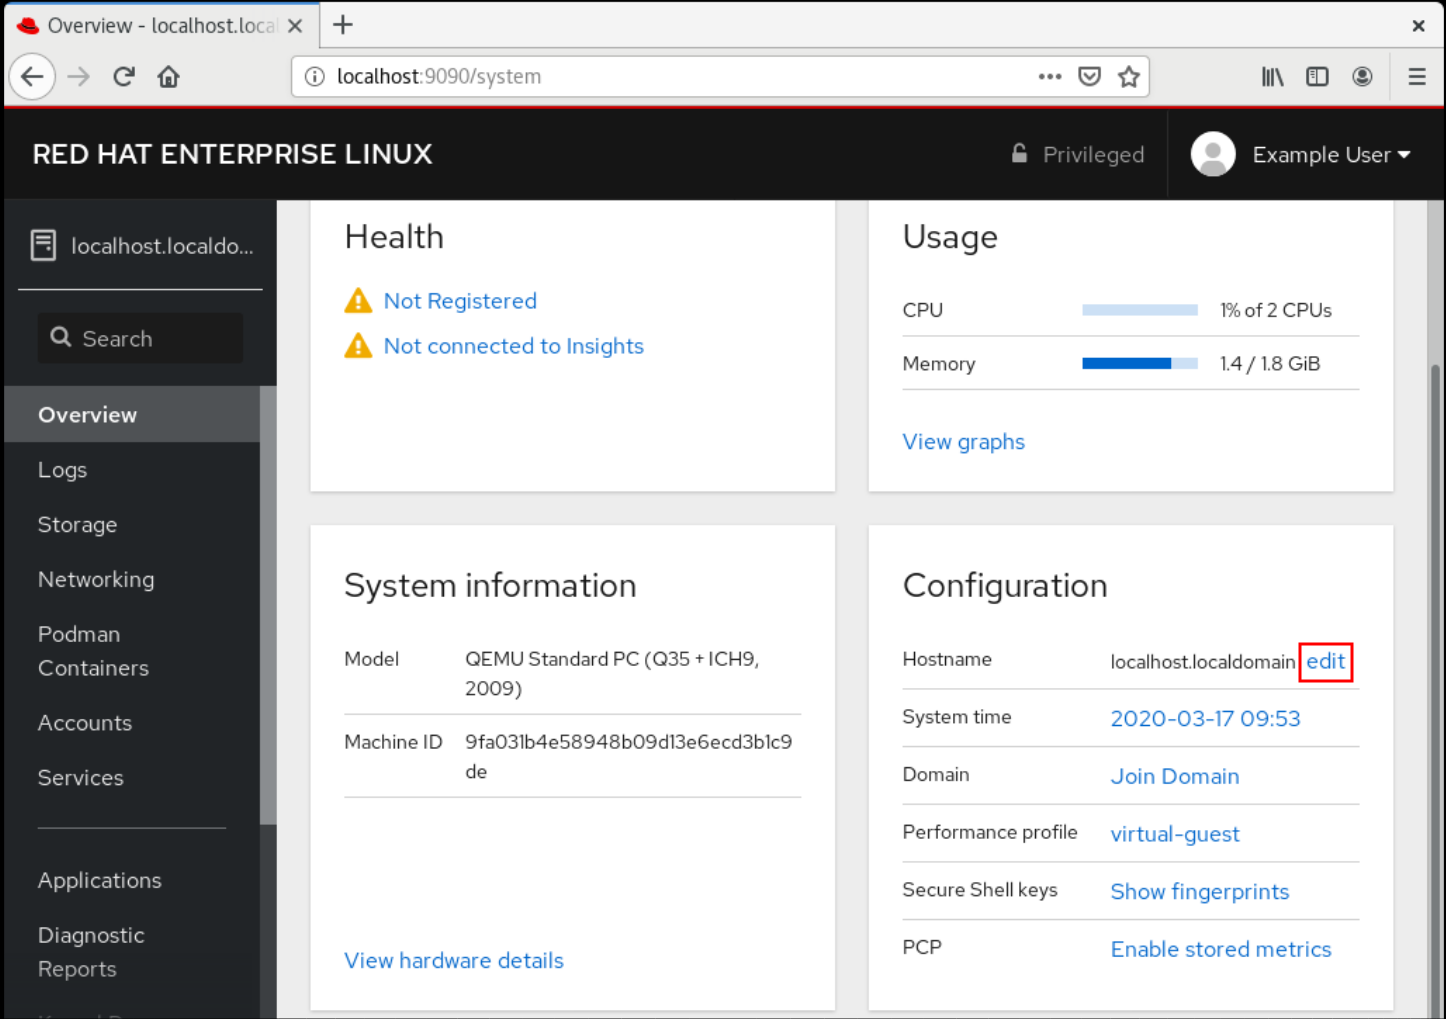1446x1019 pixels.
Task: Click the RED HAT ENTERPRISE LINUX title
Action: click(x=232, y=154)
